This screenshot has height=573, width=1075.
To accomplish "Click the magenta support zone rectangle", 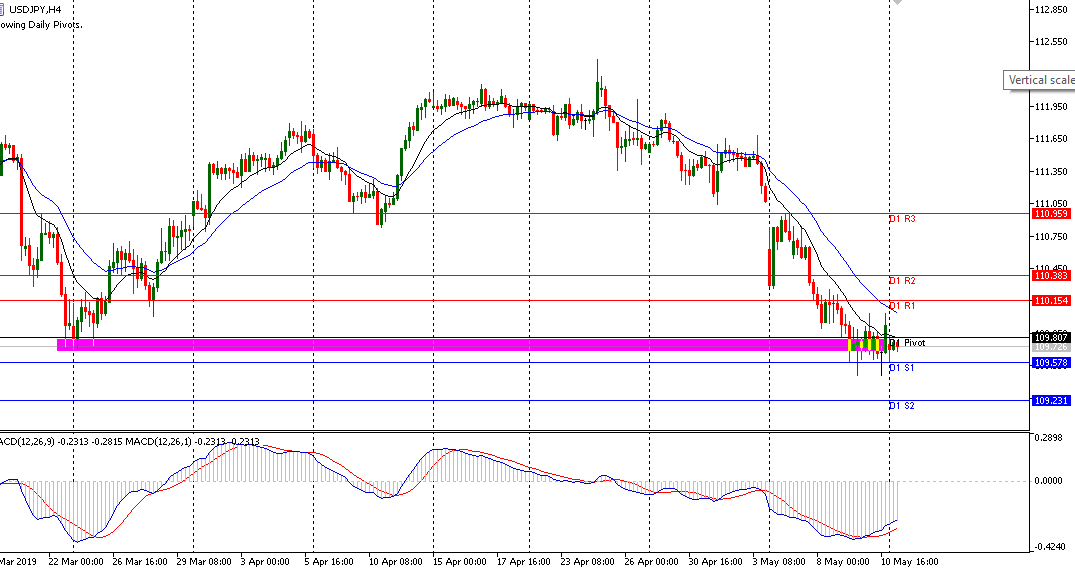I will pos(450,345).
